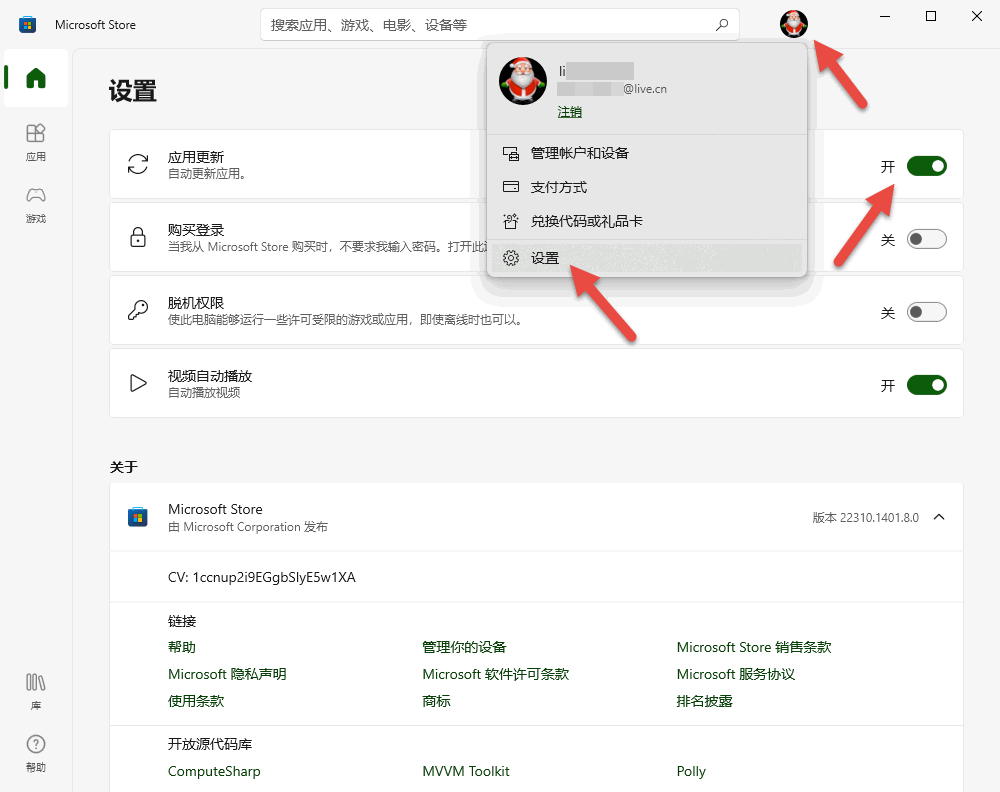This screenshot has width=1000, height=792.
Task: Click the search magnifier icon
Action: coord(722,25)
